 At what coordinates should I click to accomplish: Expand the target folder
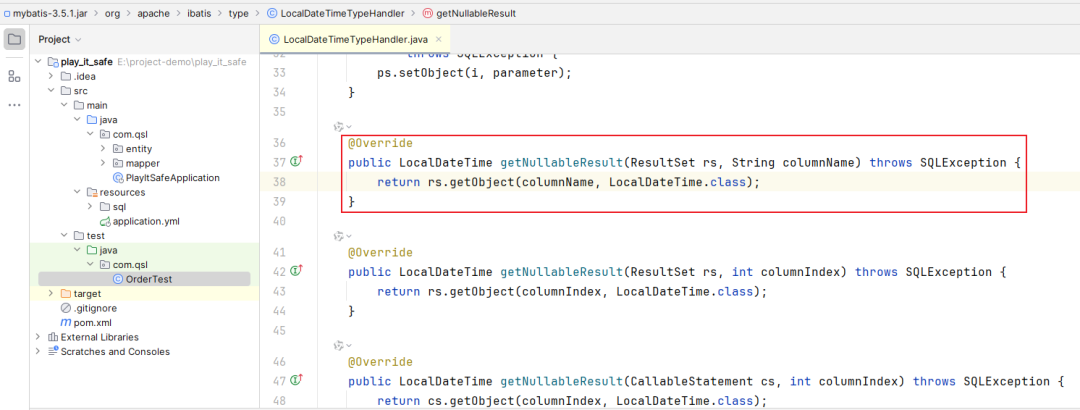(x=51, y=294)
